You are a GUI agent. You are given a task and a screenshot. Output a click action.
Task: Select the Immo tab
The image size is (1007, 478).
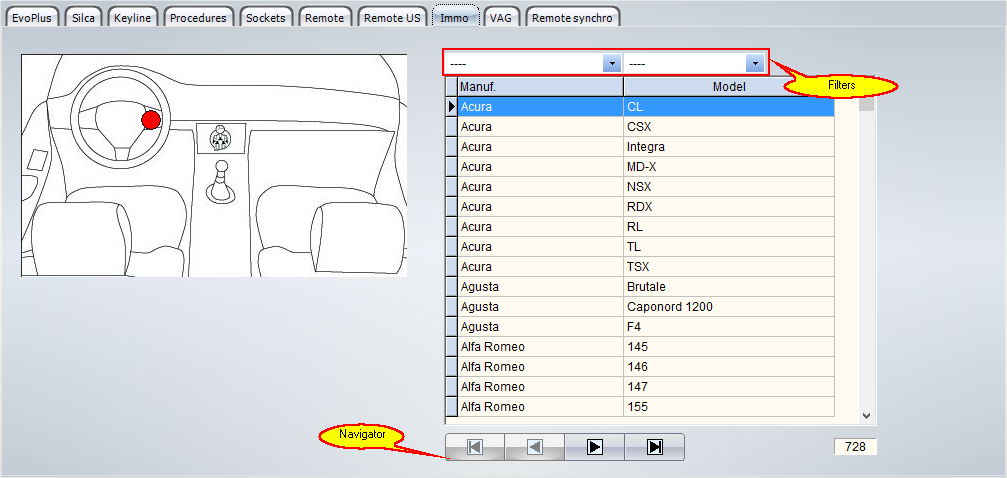(x=455, y=17)
